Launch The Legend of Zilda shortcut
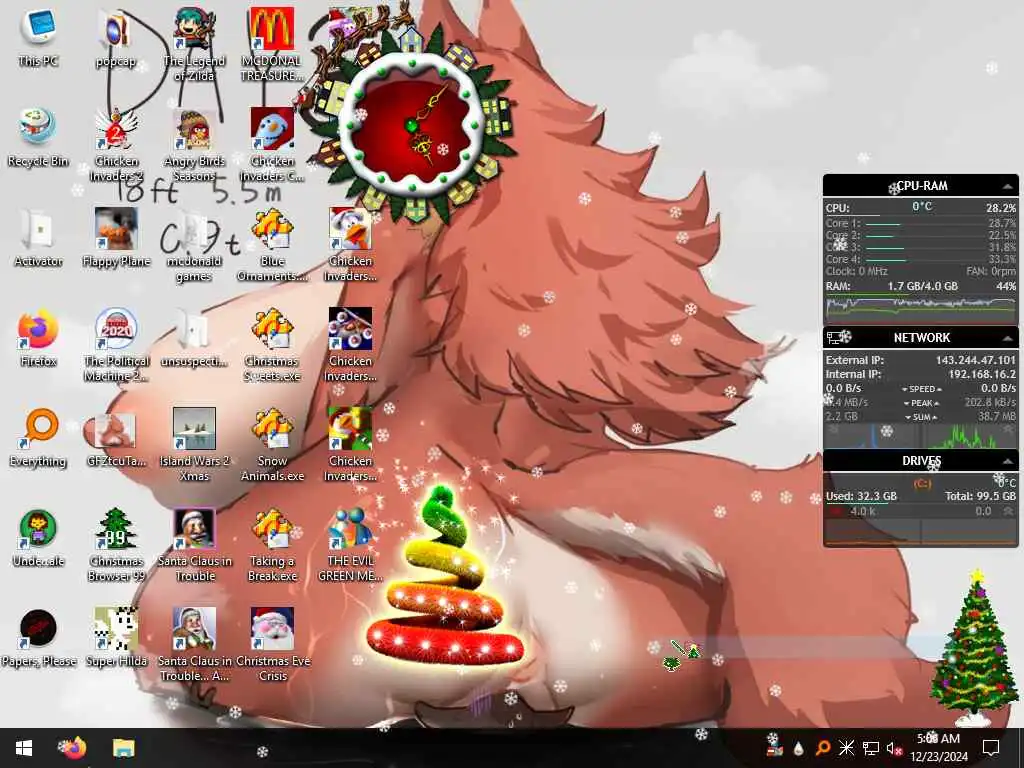This screenshot has width=1024, height=768. 194,44
